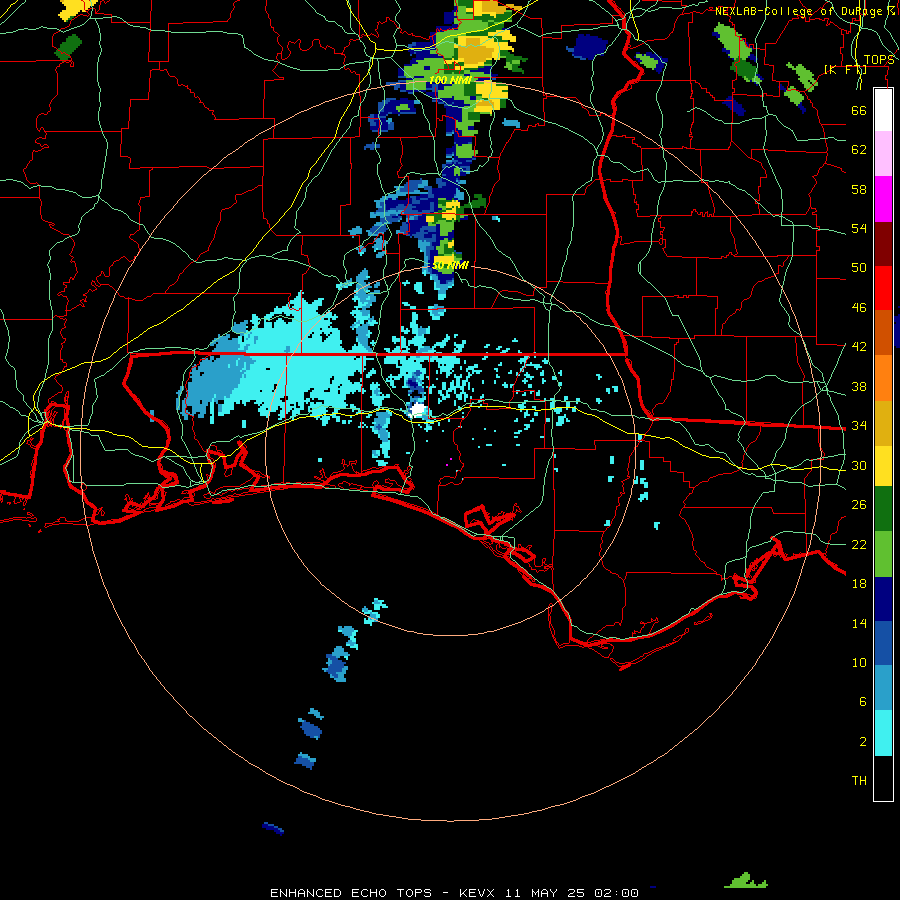Viewport: 900px width, 900px height.
Task: Click the "42" legend value
Action: pyautogui.click(x=859, y=346)
